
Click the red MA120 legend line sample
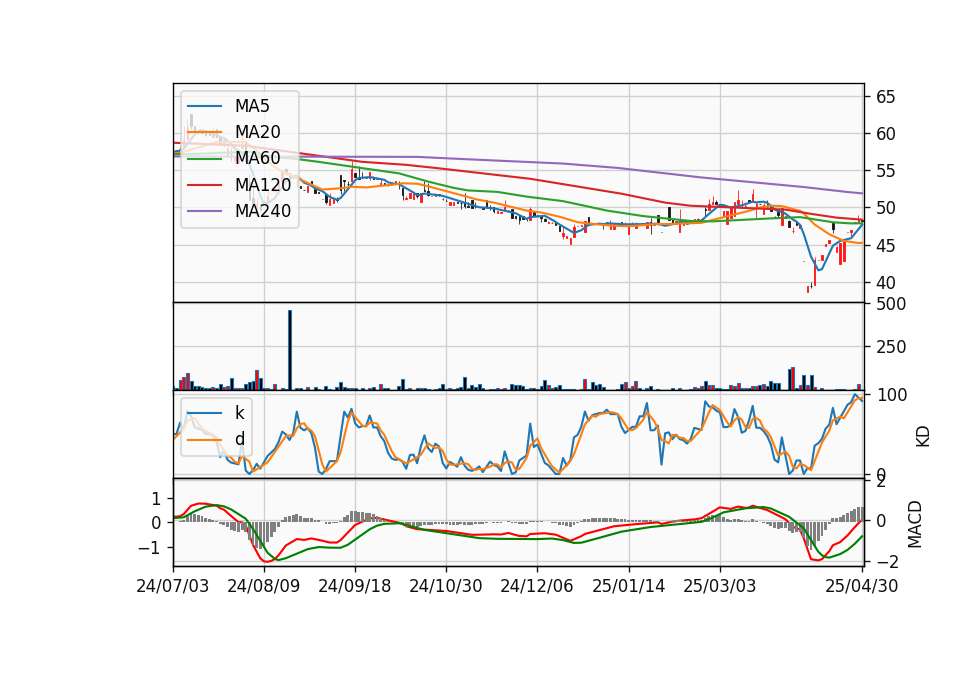click(204, 185)
